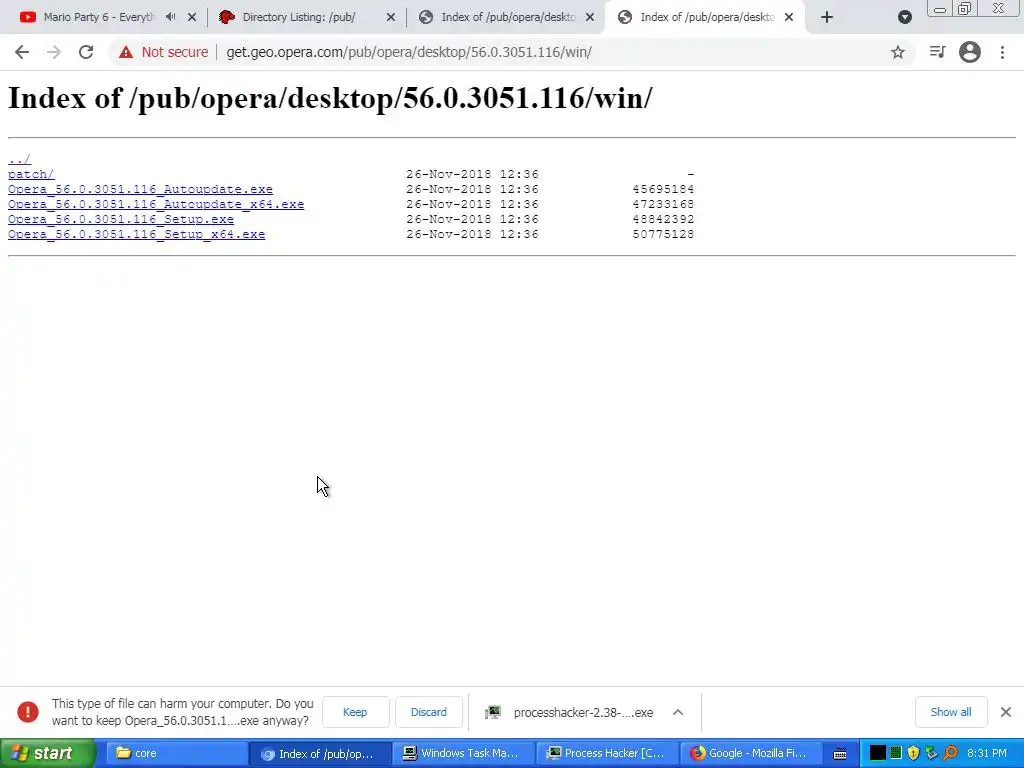Switch to Process Hacker window
The image size is (1024, 768).
click(x=607, y=753)
